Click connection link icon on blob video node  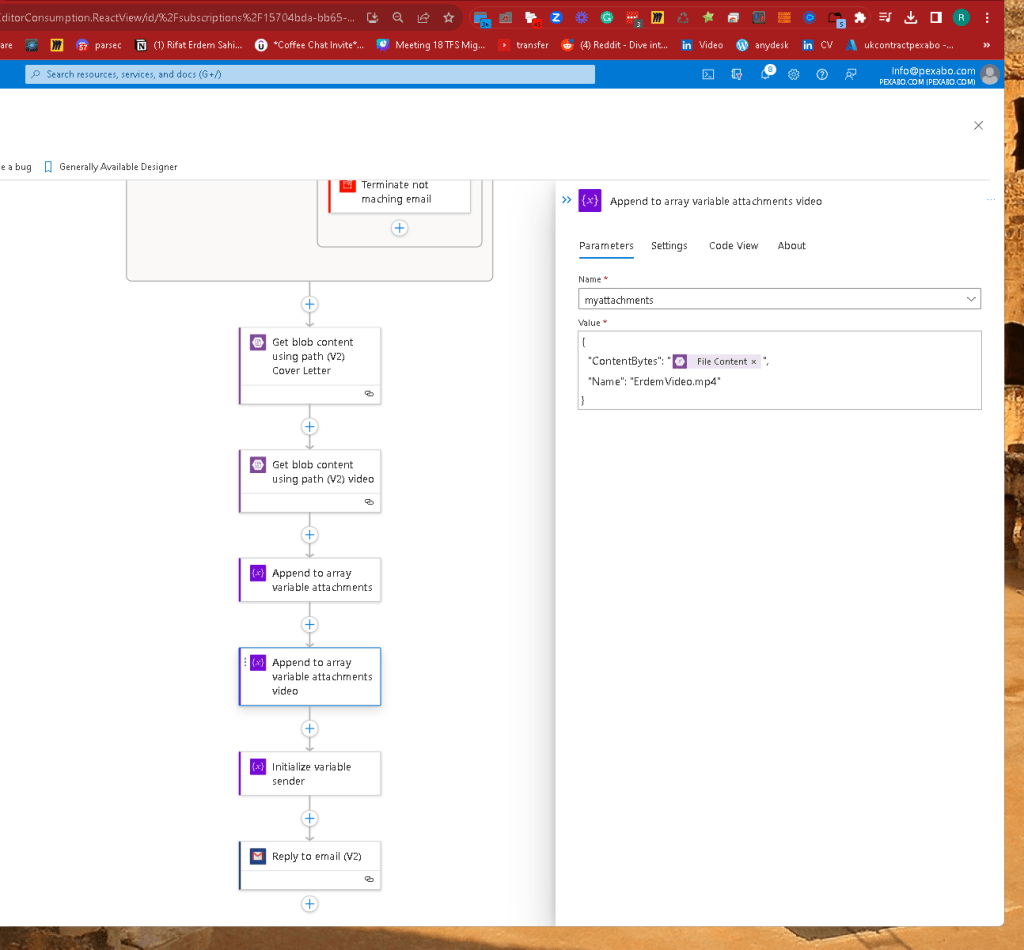click(369, 502)
